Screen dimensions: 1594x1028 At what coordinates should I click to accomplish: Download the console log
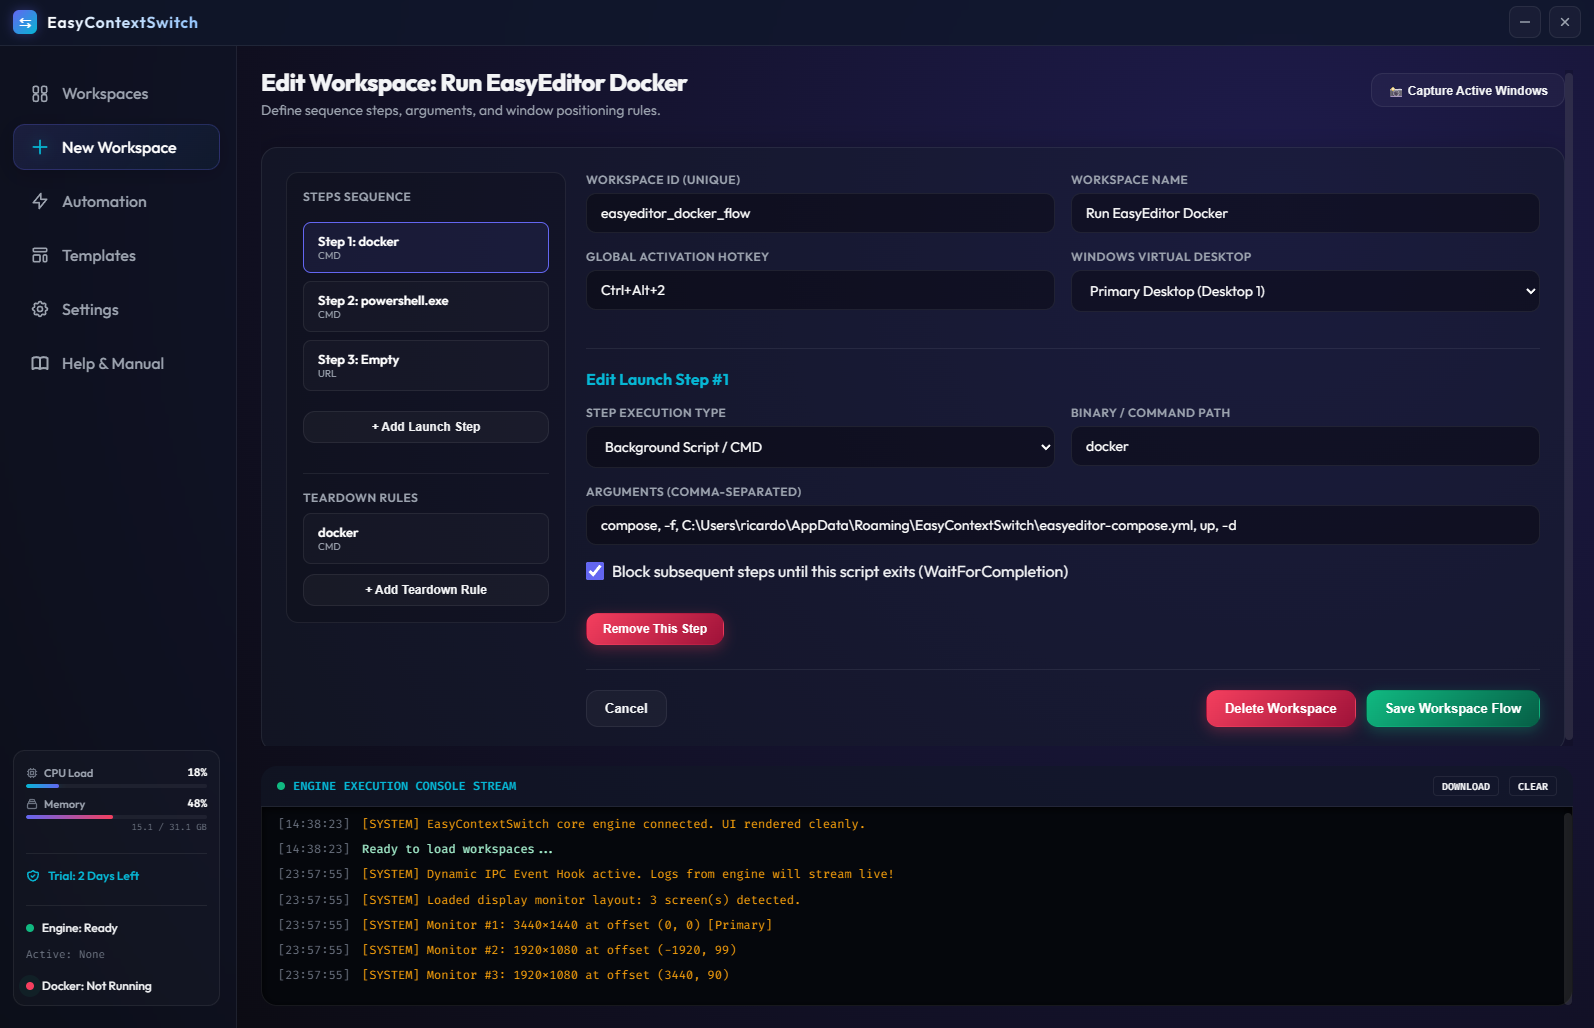(x=1466, y=787)
